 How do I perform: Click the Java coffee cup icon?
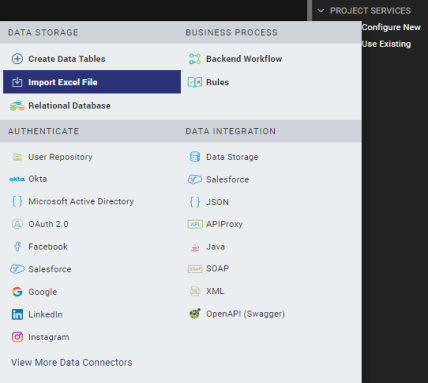(x=195, y=247)
